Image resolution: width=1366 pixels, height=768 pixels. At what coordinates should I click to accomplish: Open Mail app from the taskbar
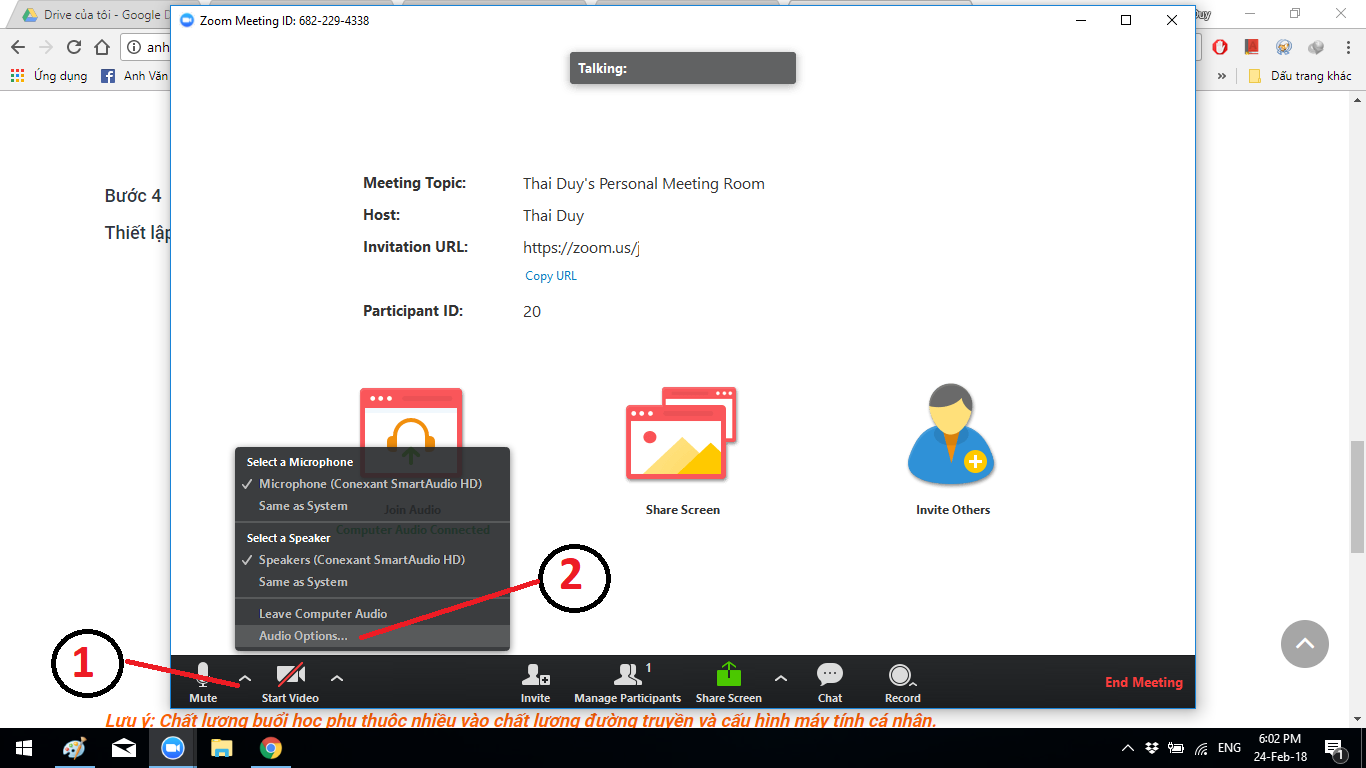pos(124,748)
